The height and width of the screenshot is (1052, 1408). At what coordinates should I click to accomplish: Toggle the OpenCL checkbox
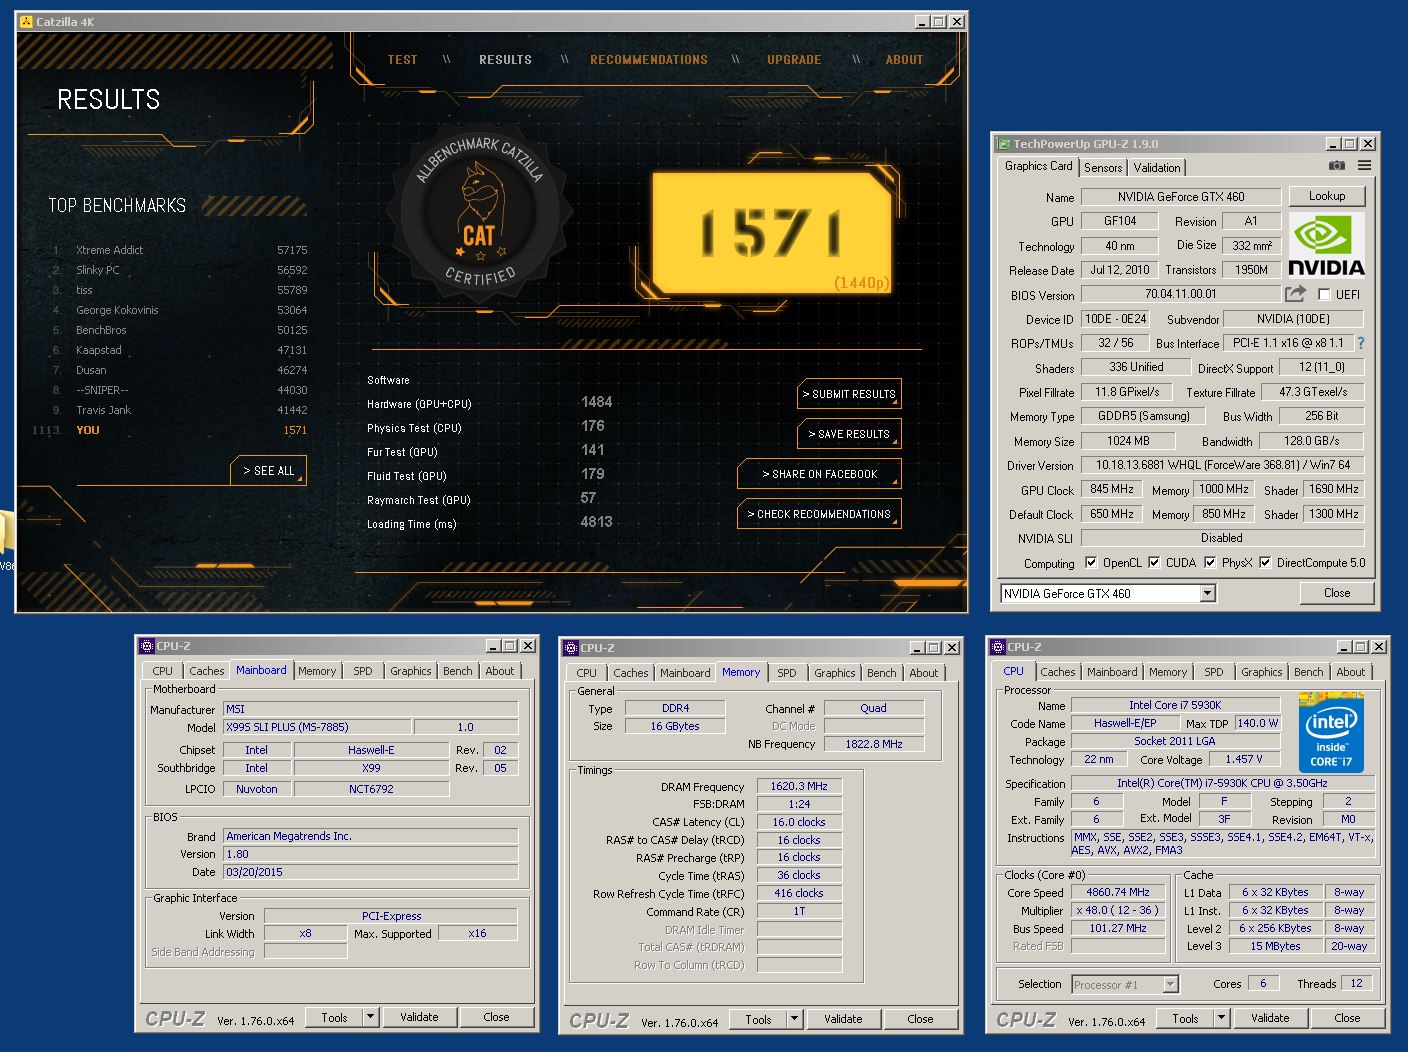point(1091,562)
